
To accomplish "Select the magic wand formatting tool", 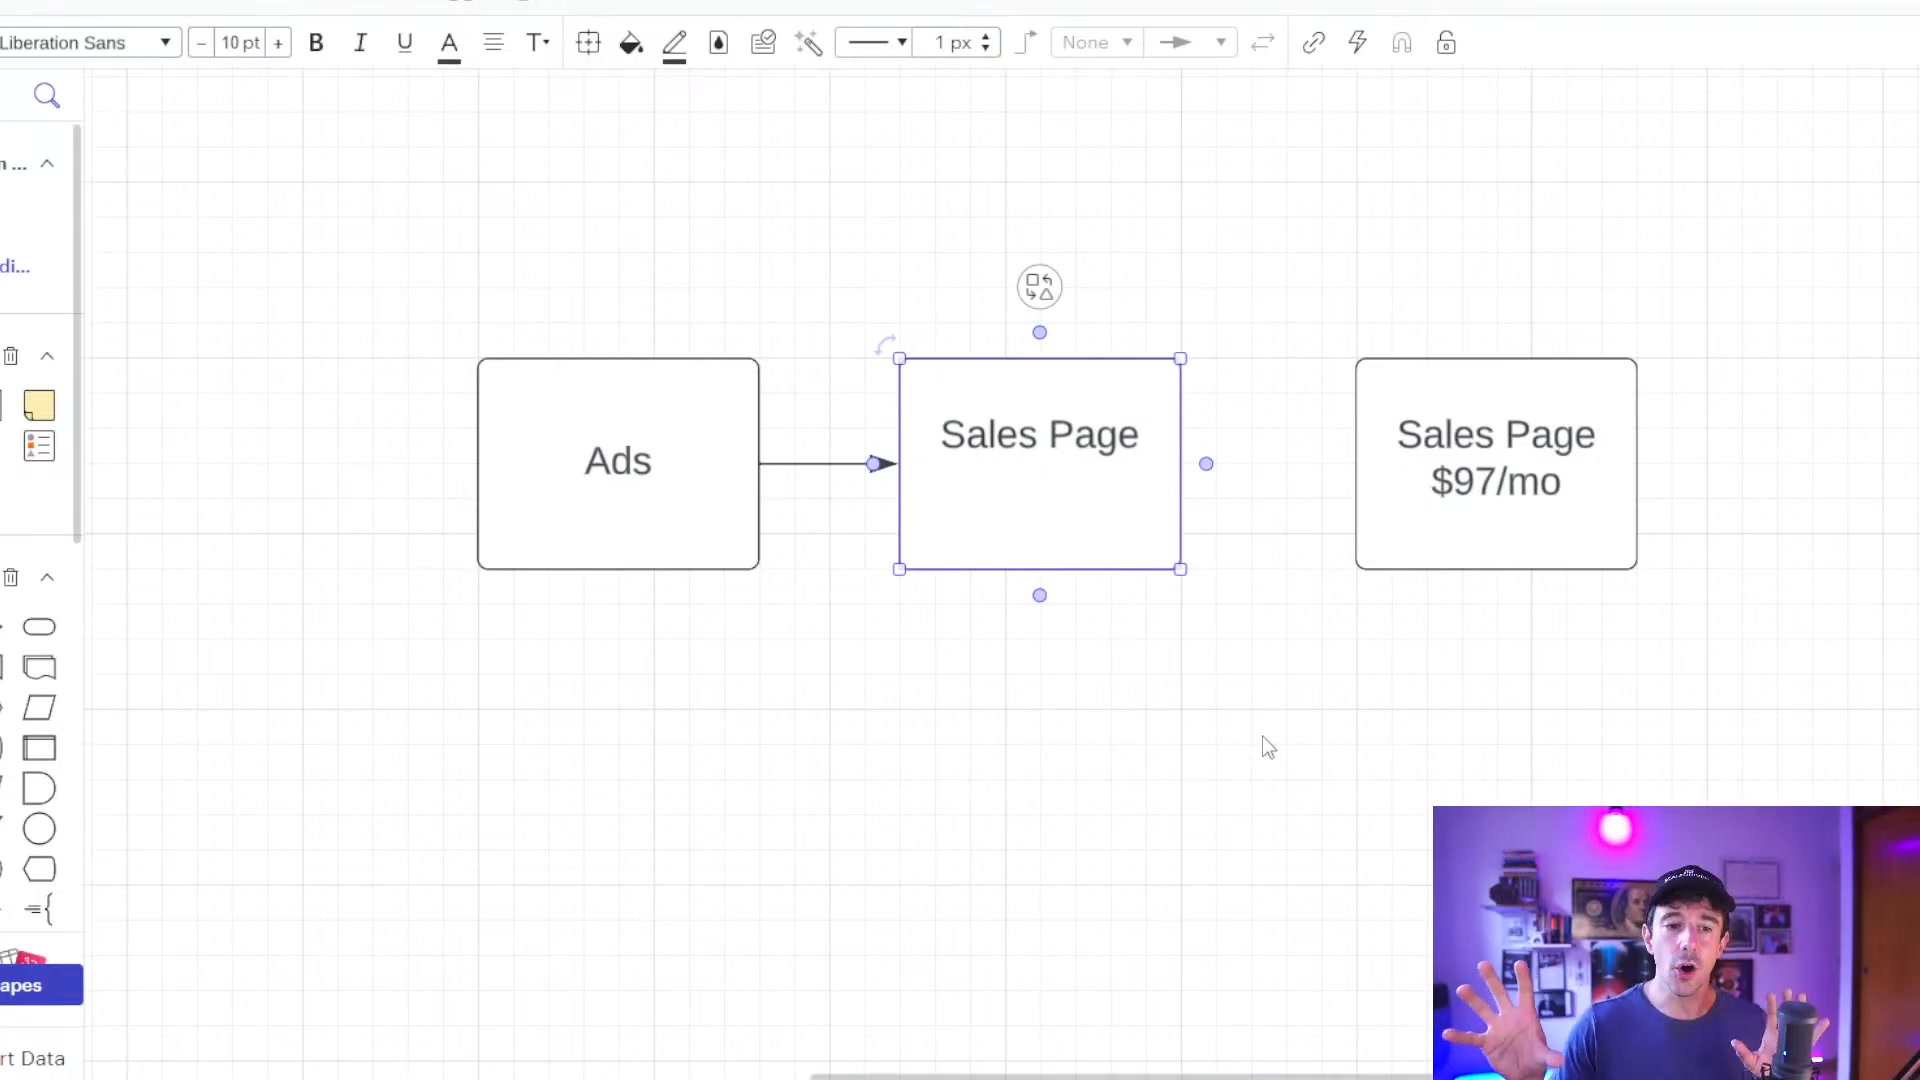I will (808, 43).
